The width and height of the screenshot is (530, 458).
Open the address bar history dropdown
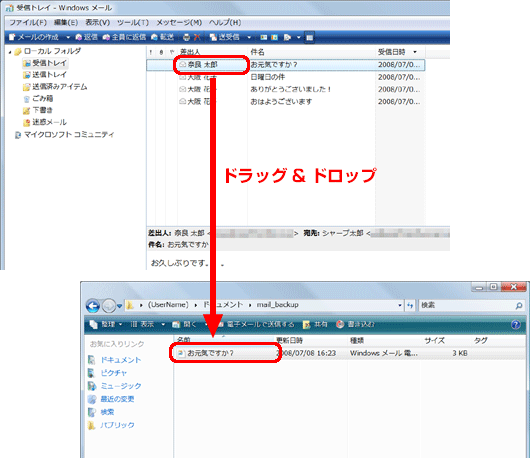pyautogui.click(x=400, y=305)
